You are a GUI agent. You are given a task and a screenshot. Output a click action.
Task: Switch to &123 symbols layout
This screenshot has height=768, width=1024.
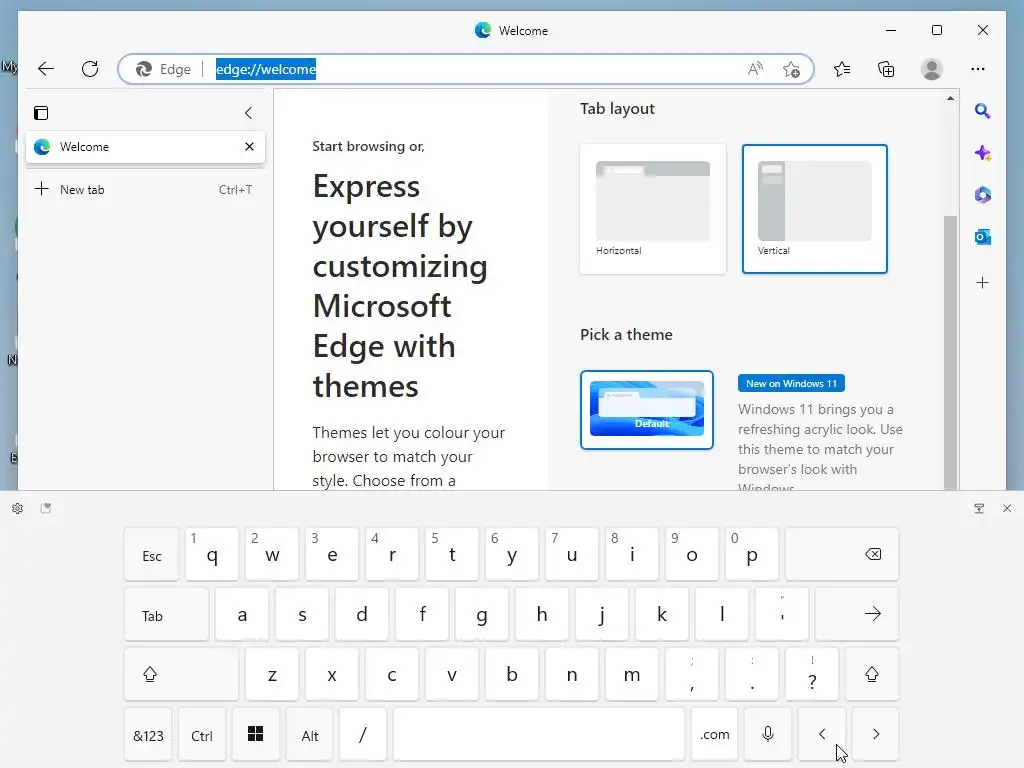(148, 735)
